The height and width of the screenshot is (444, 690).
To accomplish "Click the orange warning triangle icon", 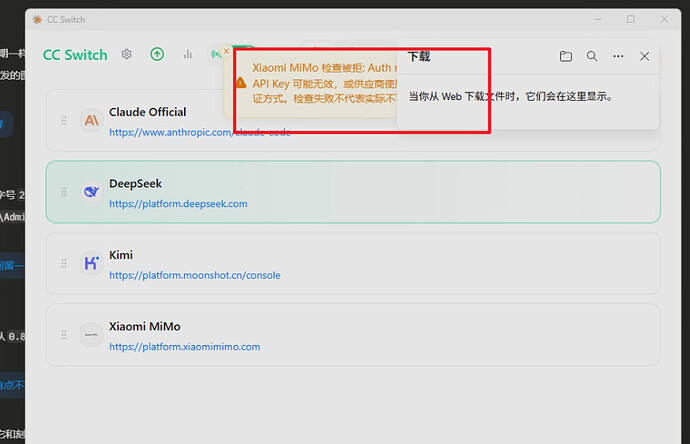I will [x=241, y=83].
